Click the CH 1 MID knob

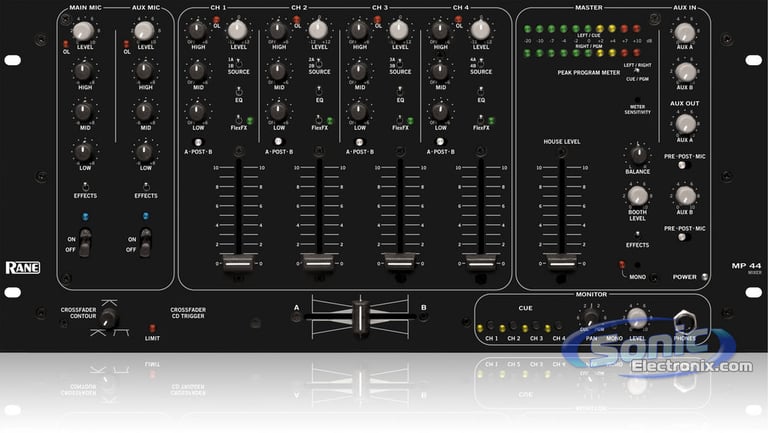click(197, 71)
